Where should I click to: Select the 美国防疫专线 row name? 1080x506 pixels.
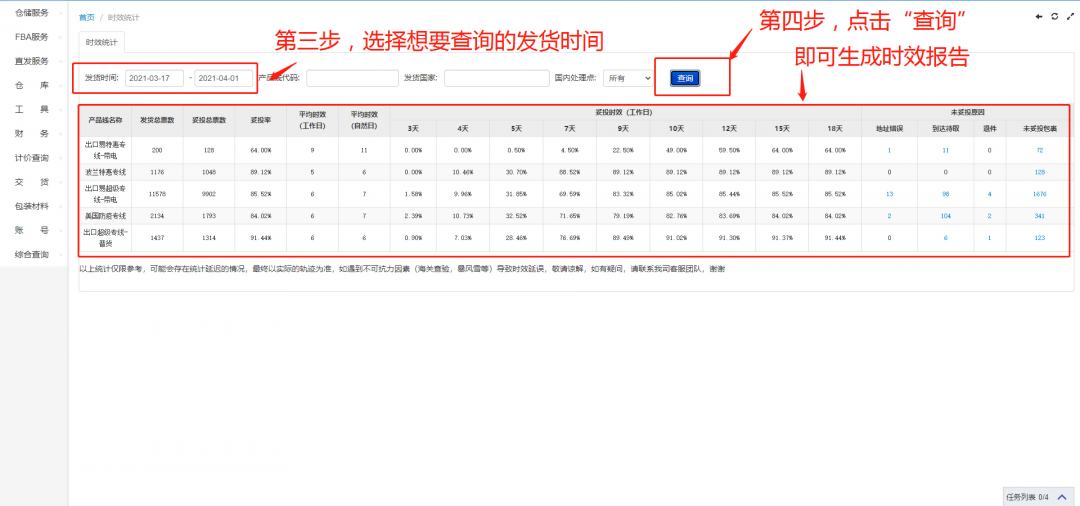pyautogui.click(x=105, y=216)
